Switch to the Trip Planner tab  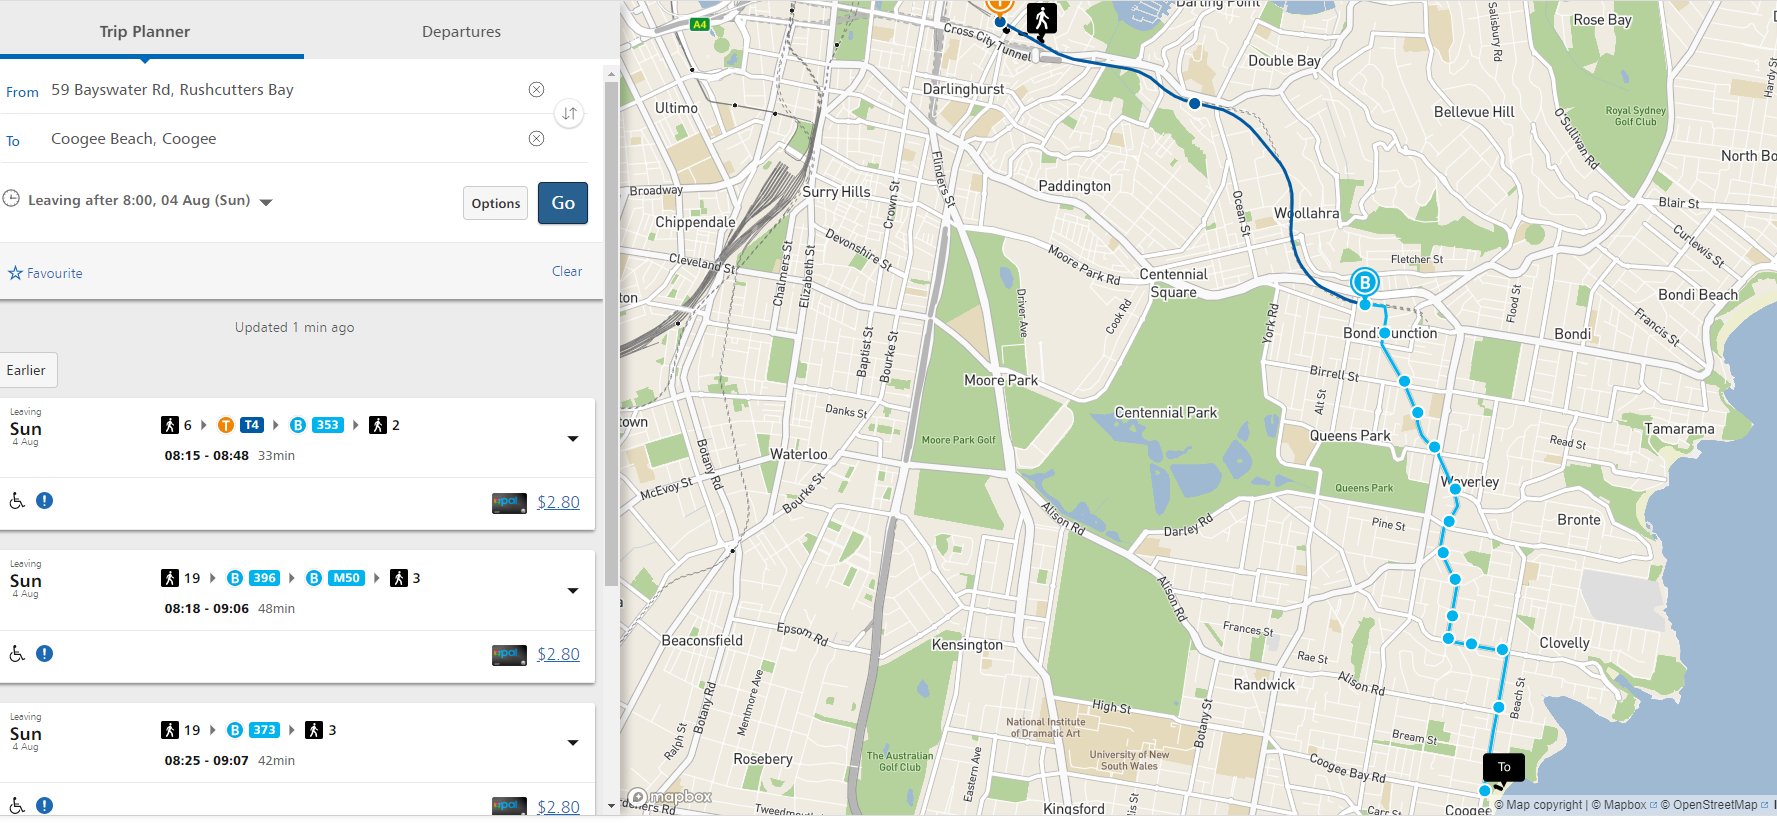(145, 31)
